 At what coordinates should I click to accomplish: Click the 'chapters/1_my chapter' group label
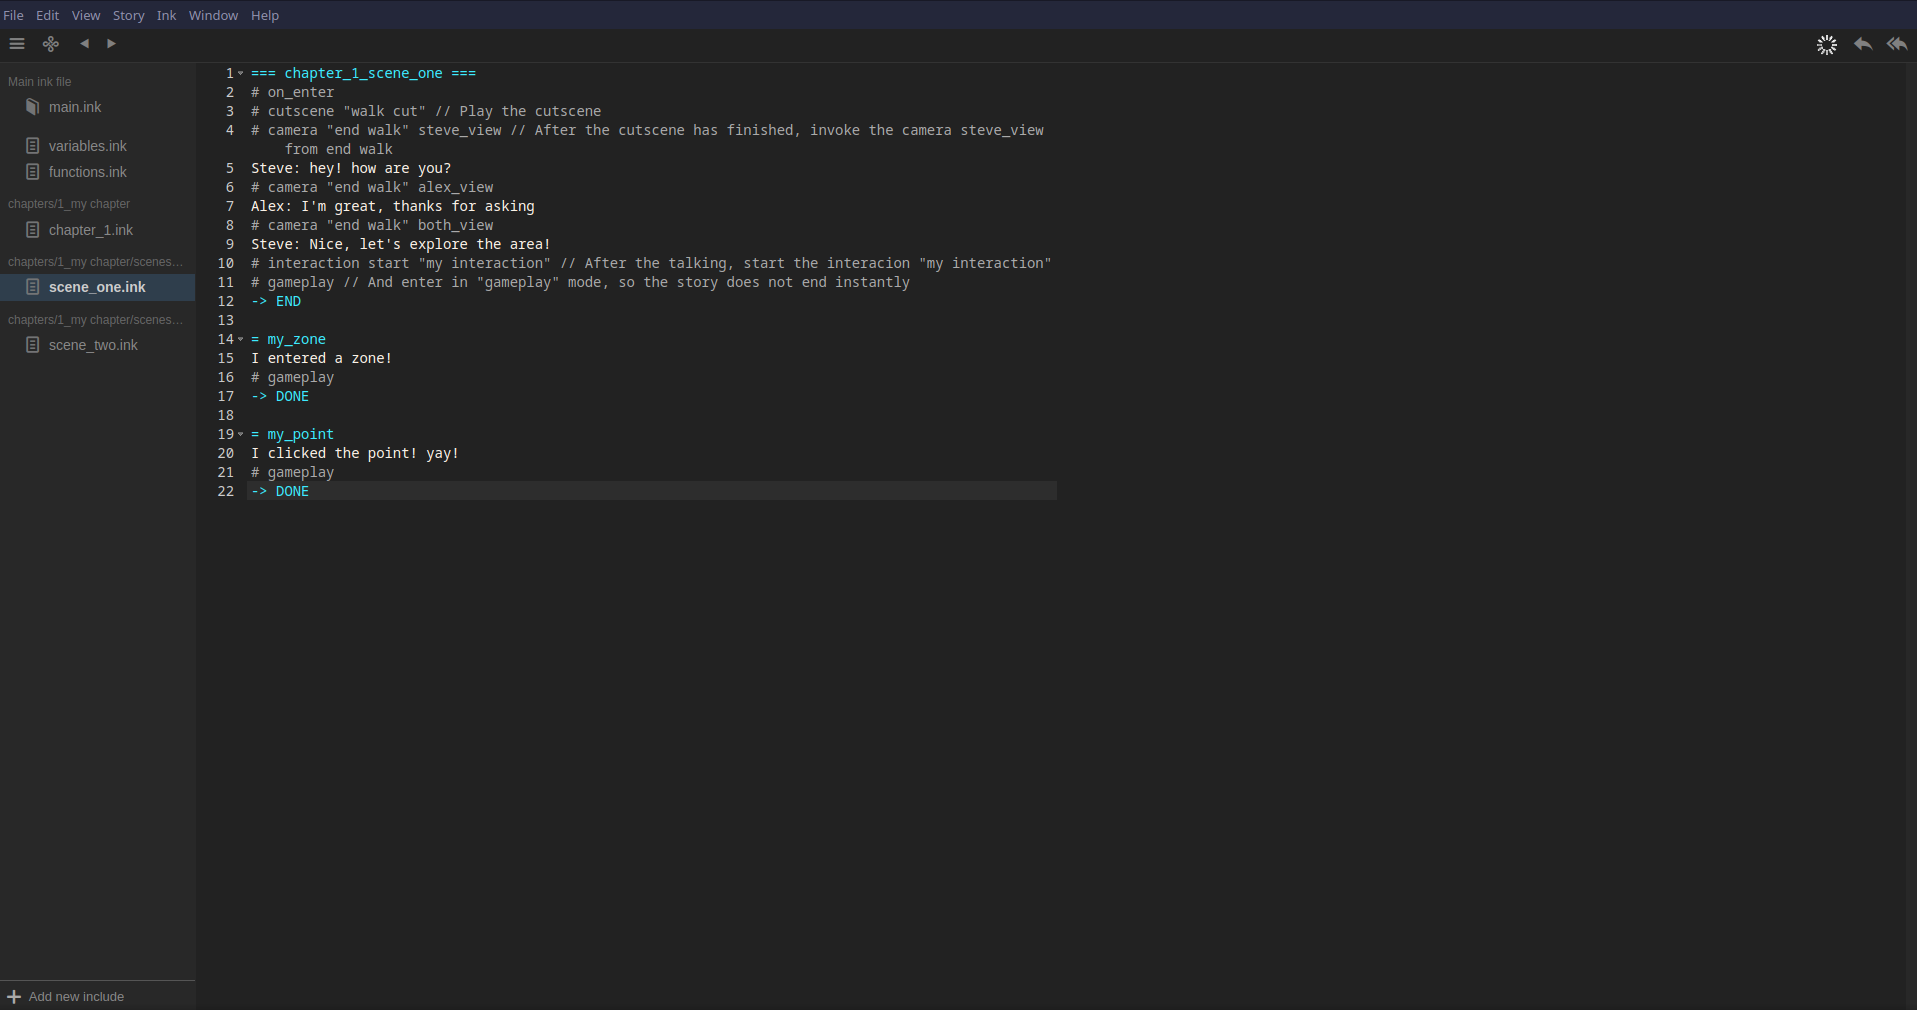coord(69,204)
